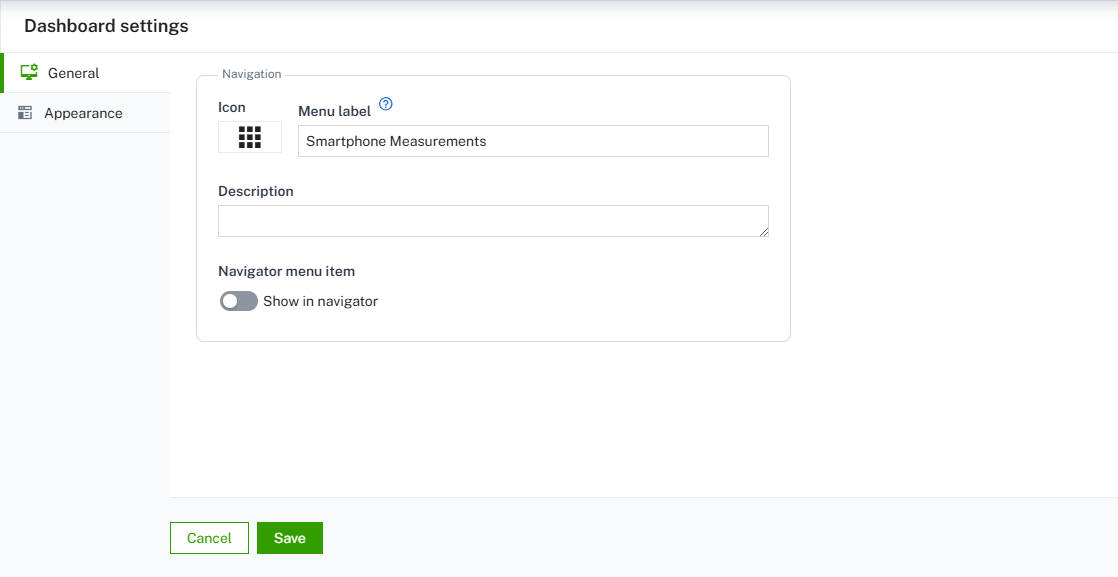Switch to the General settings tab
The width and height of the screenshot is (1118, 577).
[x=73, y=73]
